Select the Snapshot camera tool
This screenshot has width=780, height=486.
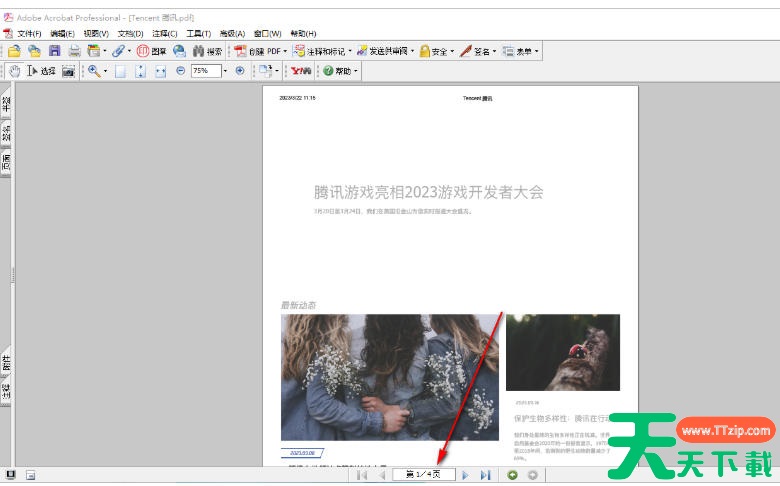(x=68, y=71)
